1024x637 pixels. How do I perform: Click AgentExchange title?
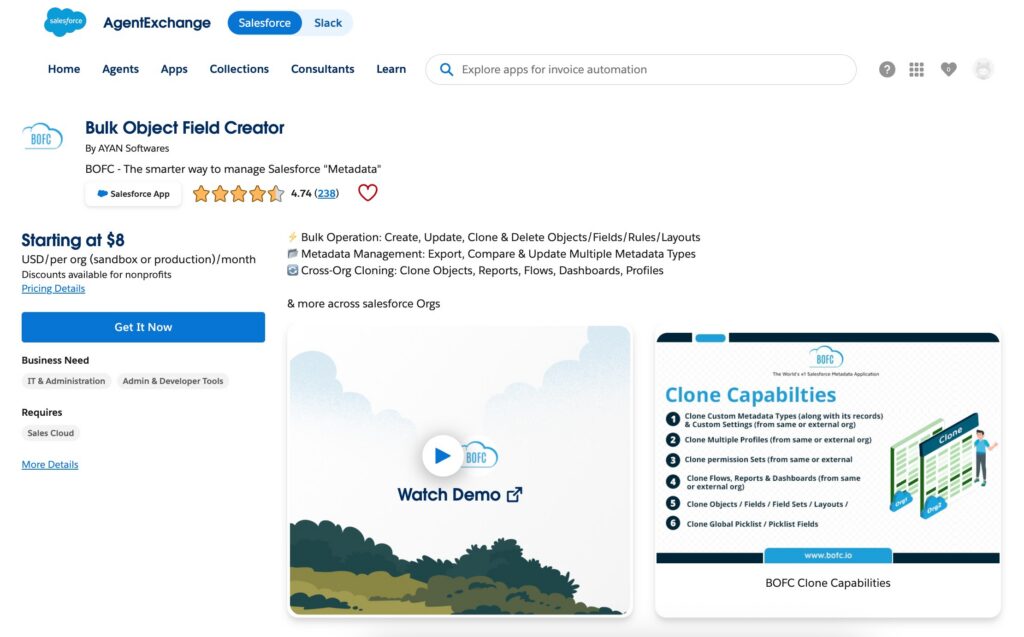[157, 23]
